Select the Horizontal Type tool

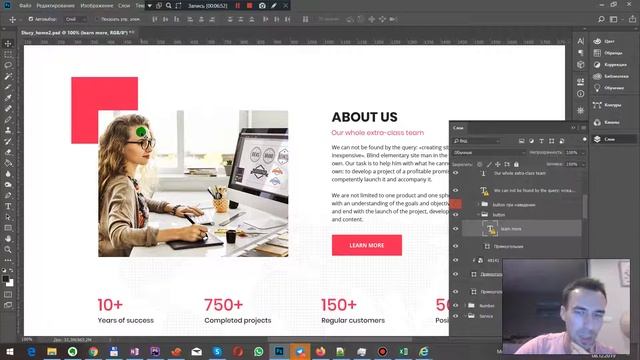(x=8, y=206)
